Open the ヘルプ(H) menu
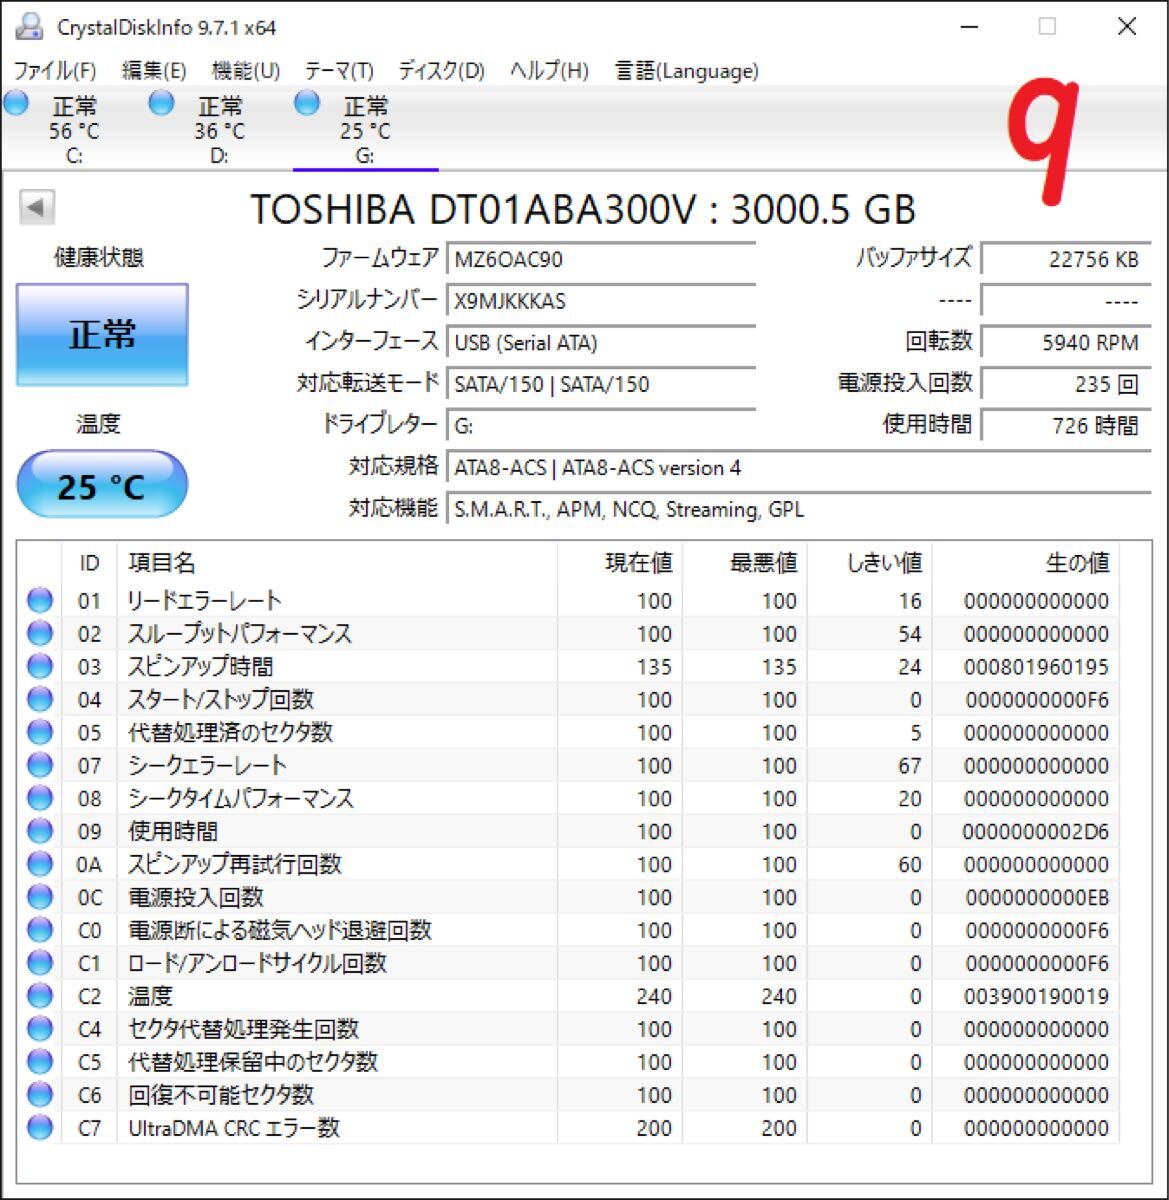This screenshot has width=1169, height=1200. pos(549,71)
